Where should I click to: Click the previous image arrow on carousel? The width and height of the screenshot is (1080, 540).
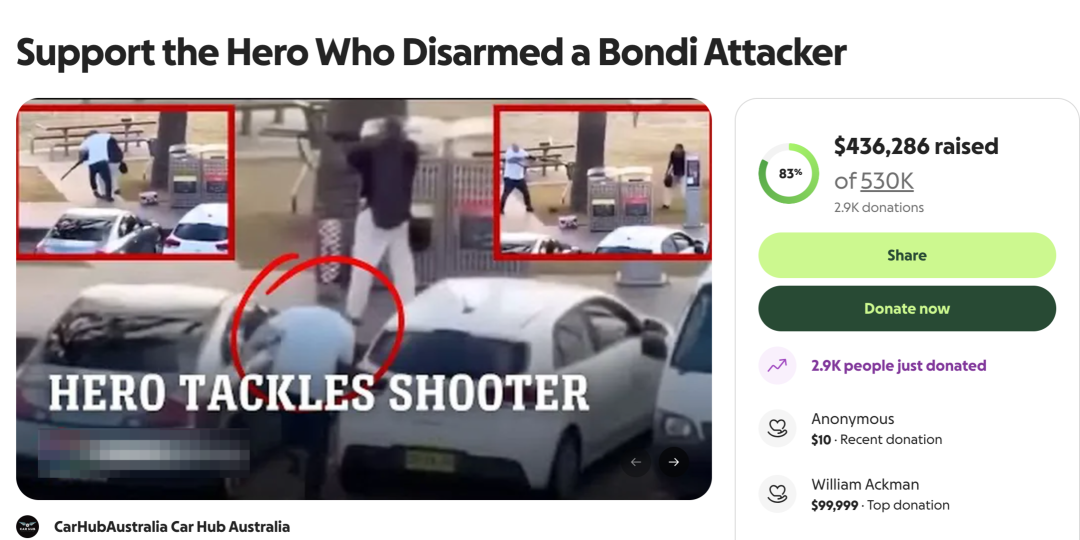pos(636,462)
